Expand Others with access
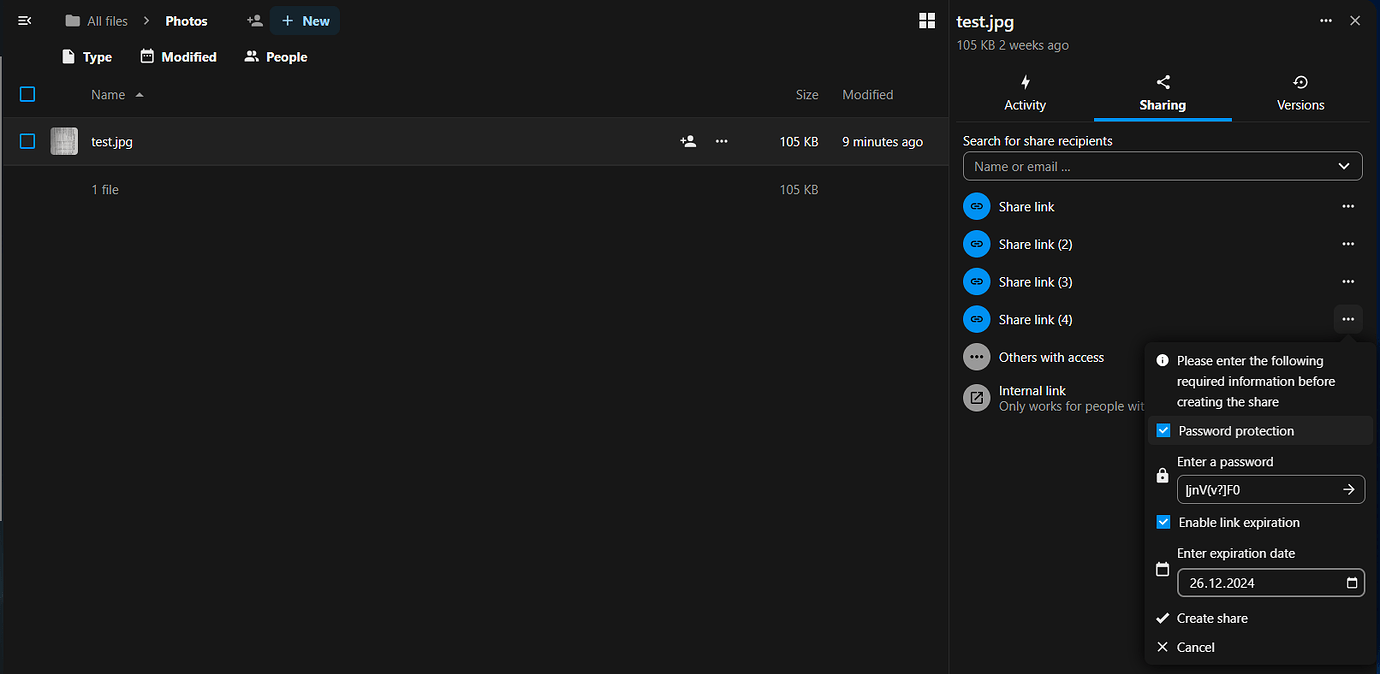Image resolution: width=1380 pixels, height=674 pixels. coord(1053,357)
